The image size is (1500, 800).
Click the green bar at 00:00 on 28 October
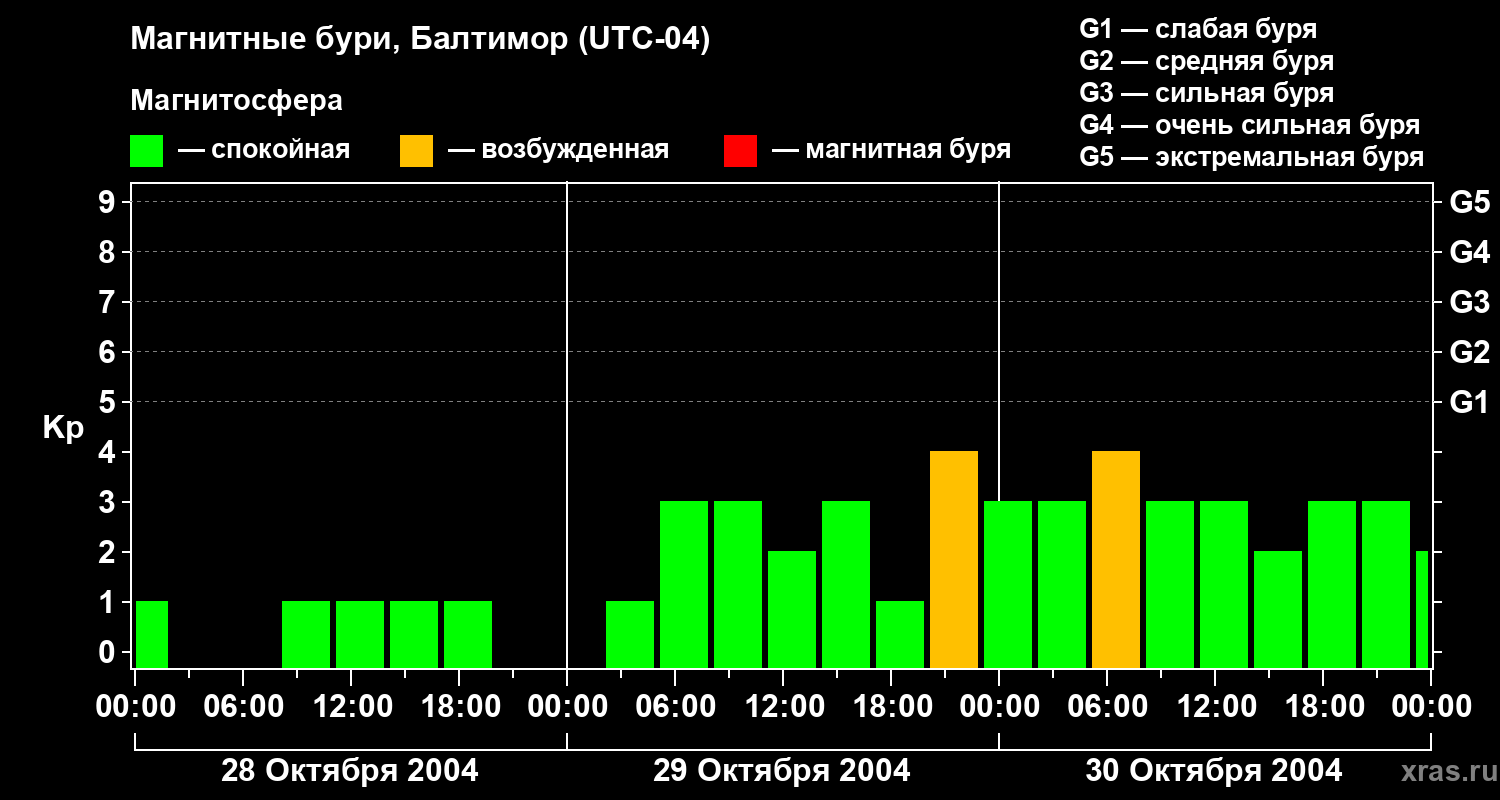(x=152, y=635)
